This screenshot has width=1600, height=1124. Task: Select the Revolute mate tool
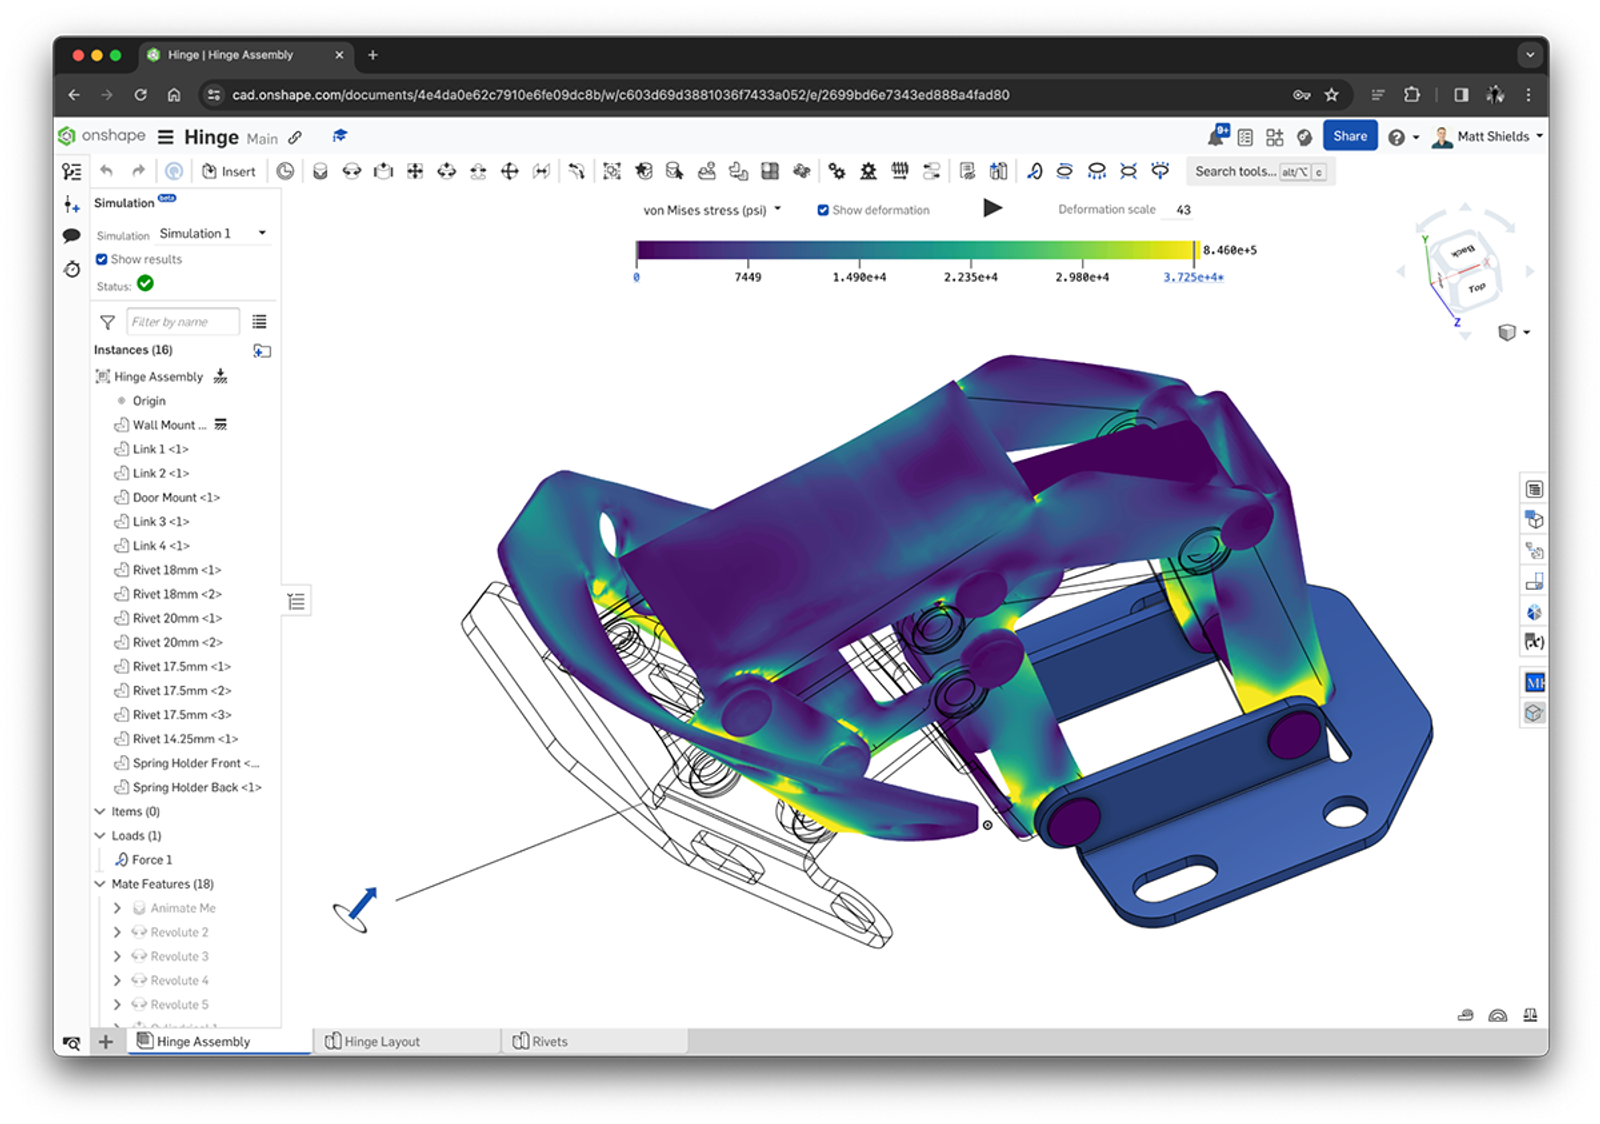click(352, 170)
